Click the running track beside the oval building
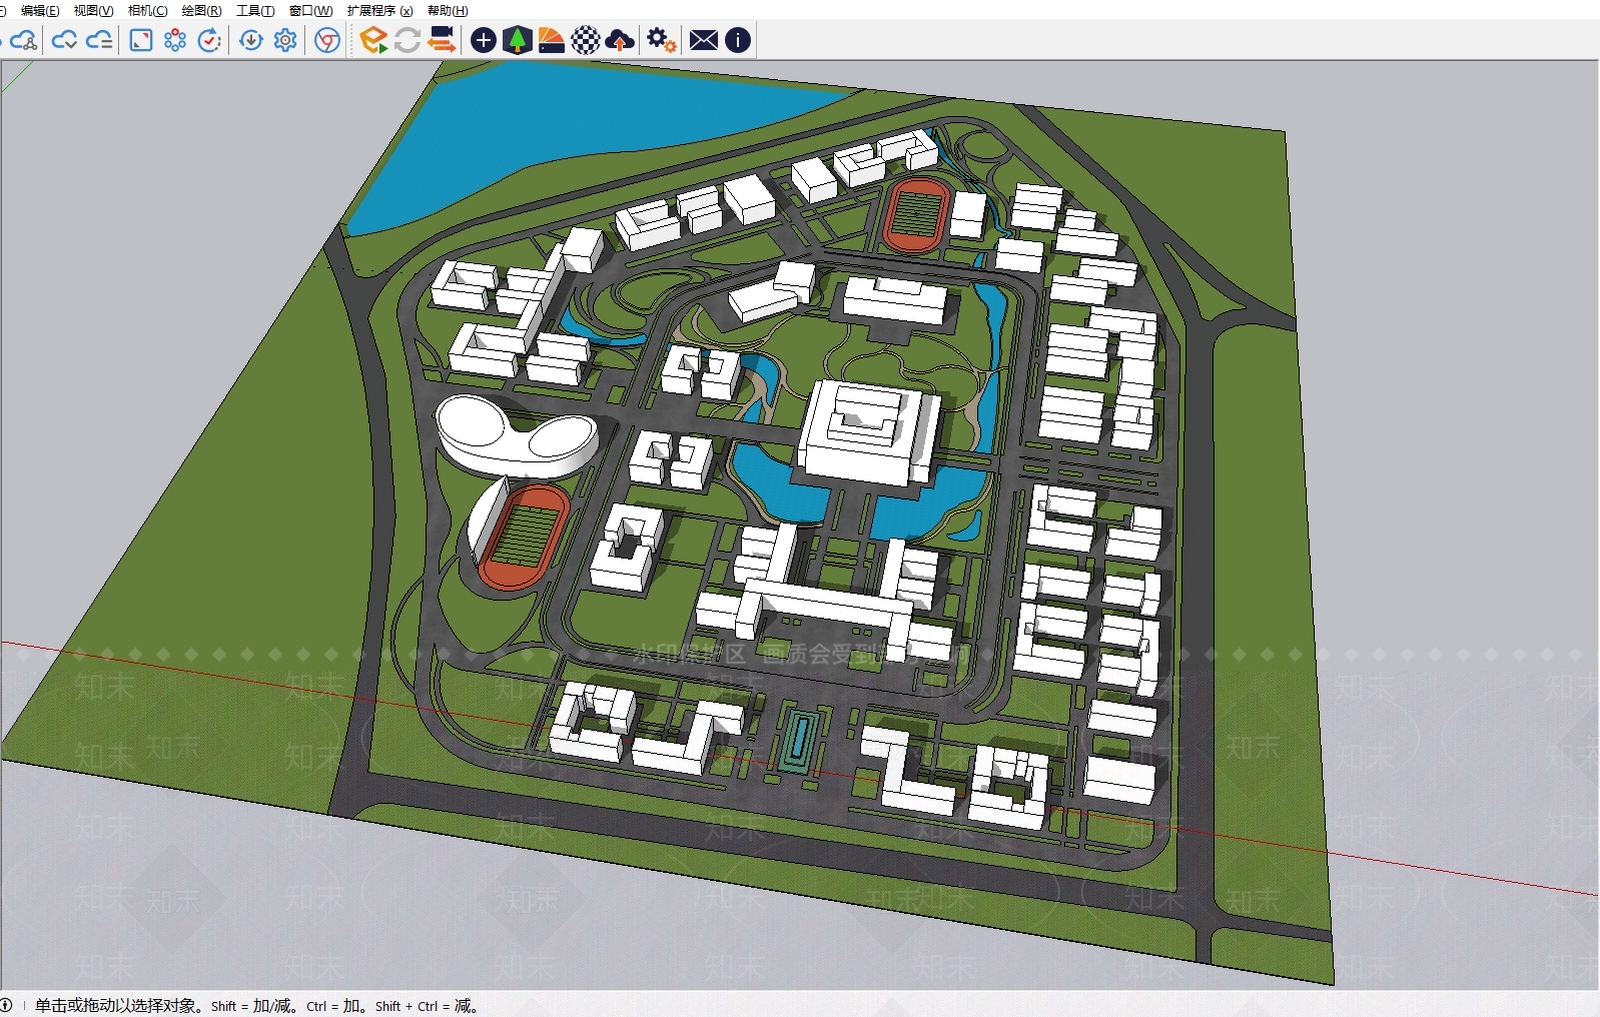Screen dimensions: 1600x1017 point(524,536)
